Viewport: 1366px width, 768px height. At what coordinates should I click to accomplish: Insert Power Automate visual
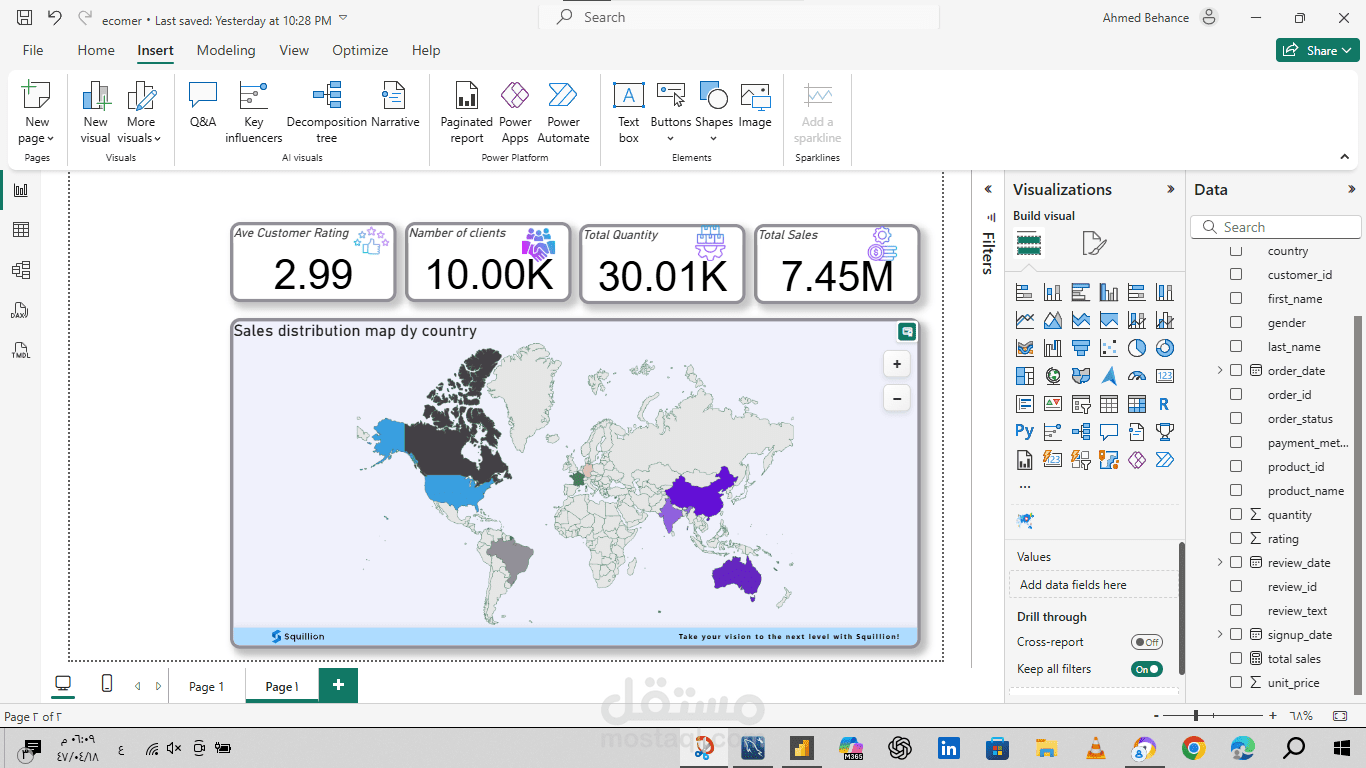[564, 113]
